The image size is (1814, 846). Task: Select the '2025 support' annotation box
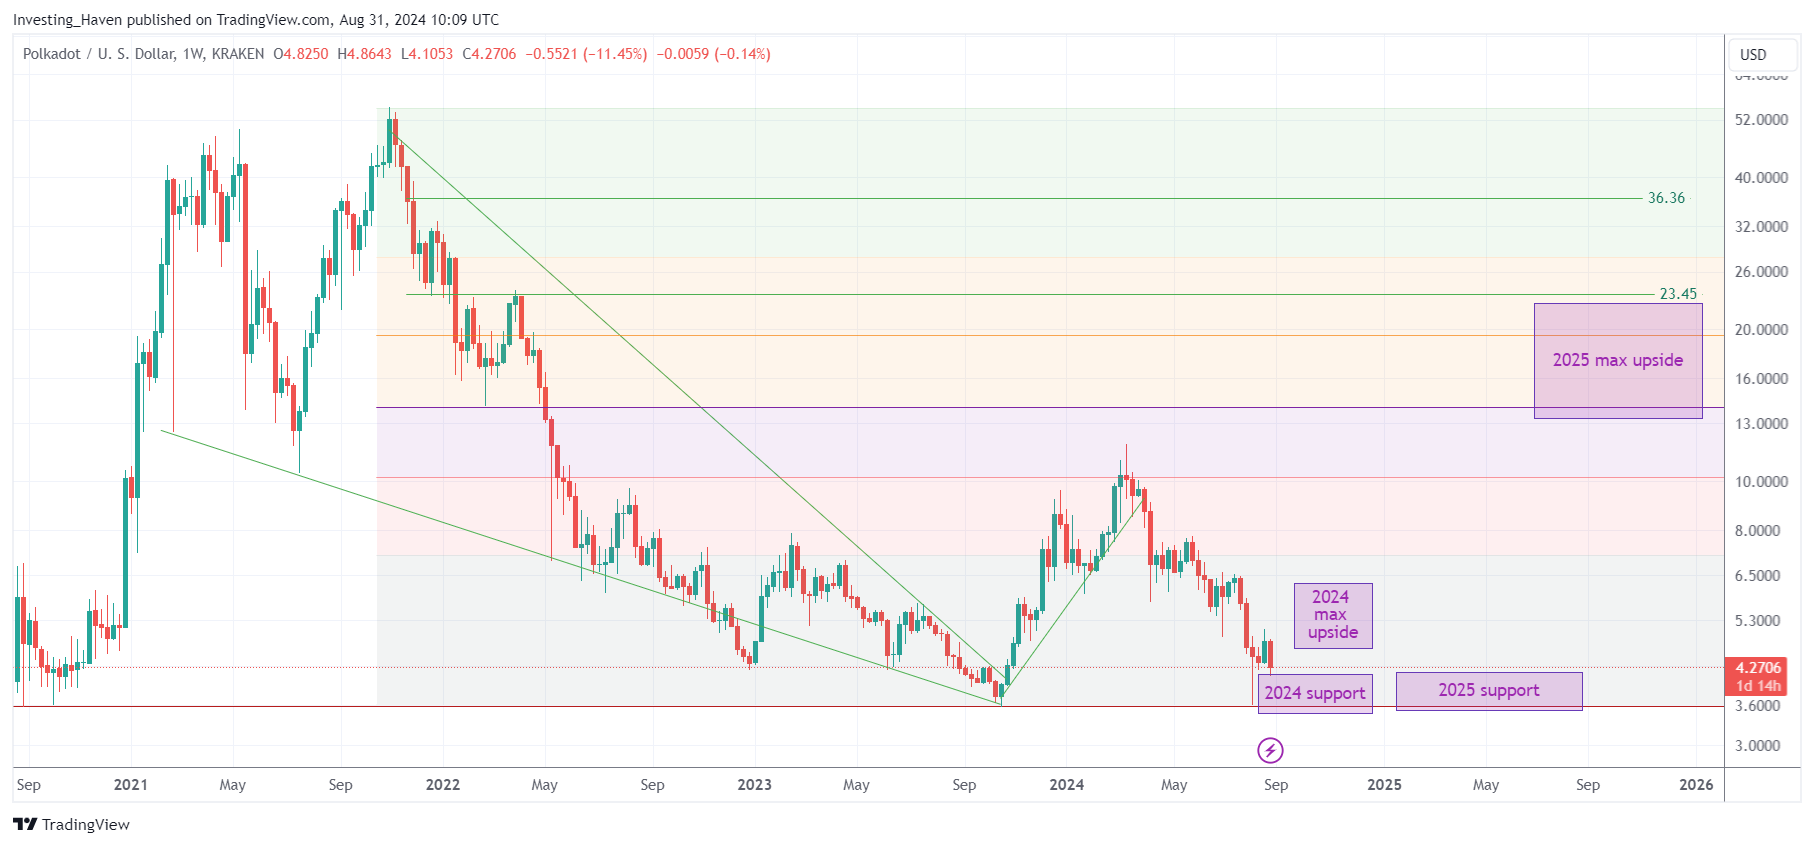click(x=1489, y=691)
